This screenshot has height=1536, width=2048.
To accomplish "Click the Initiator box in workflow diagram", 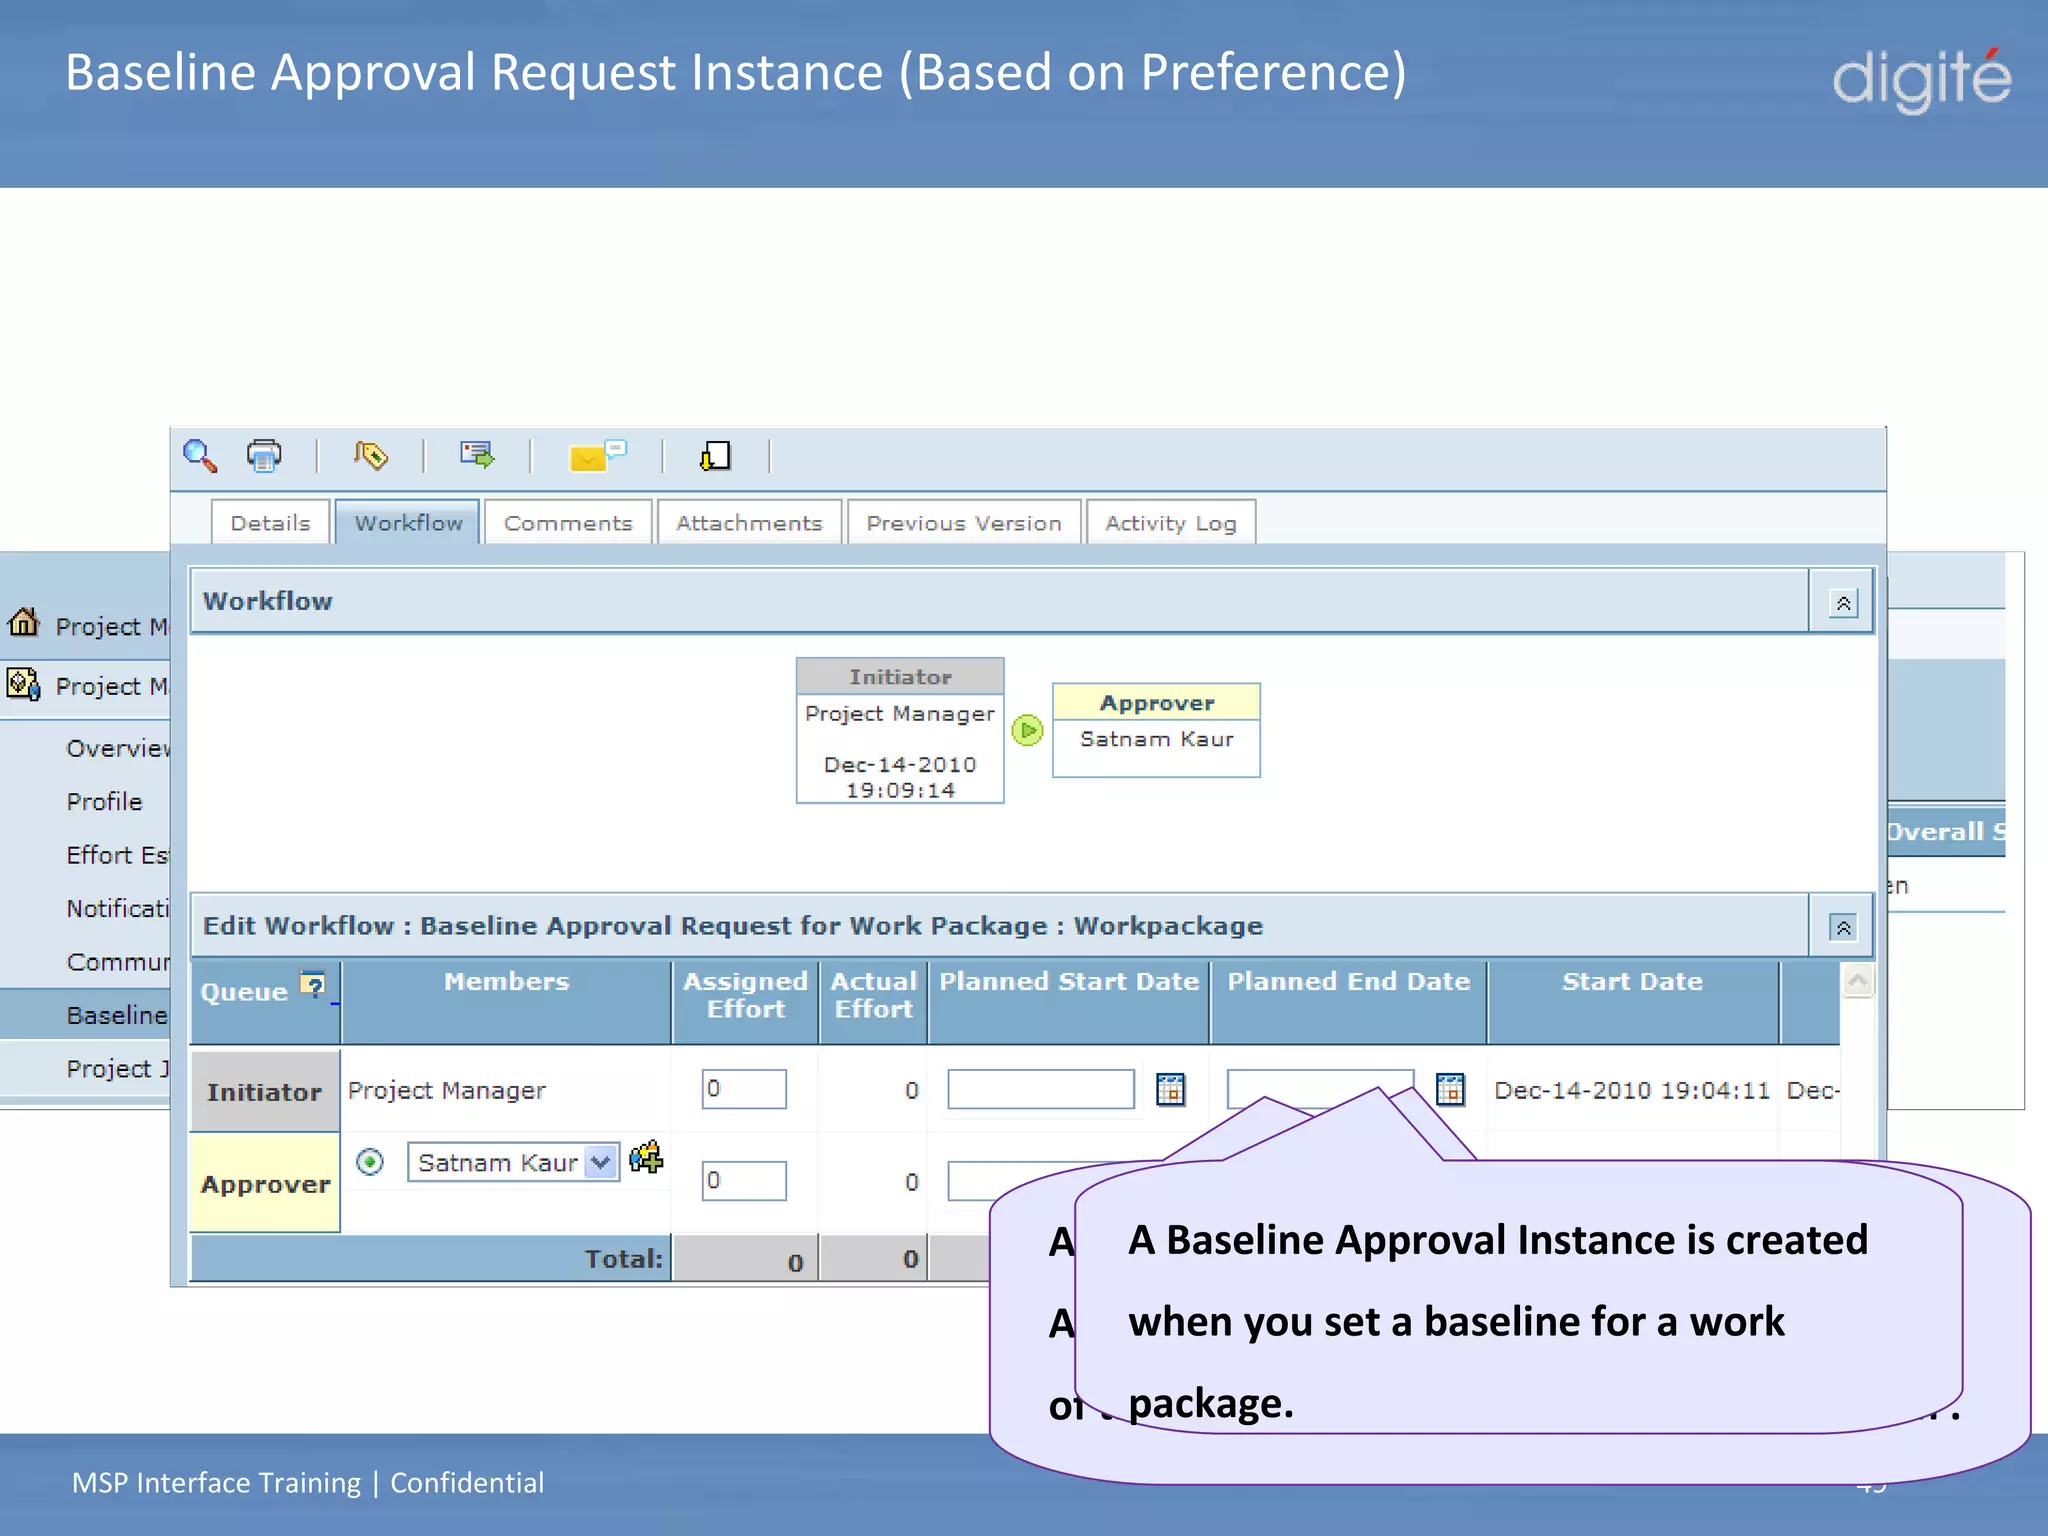I will (900, 730).
